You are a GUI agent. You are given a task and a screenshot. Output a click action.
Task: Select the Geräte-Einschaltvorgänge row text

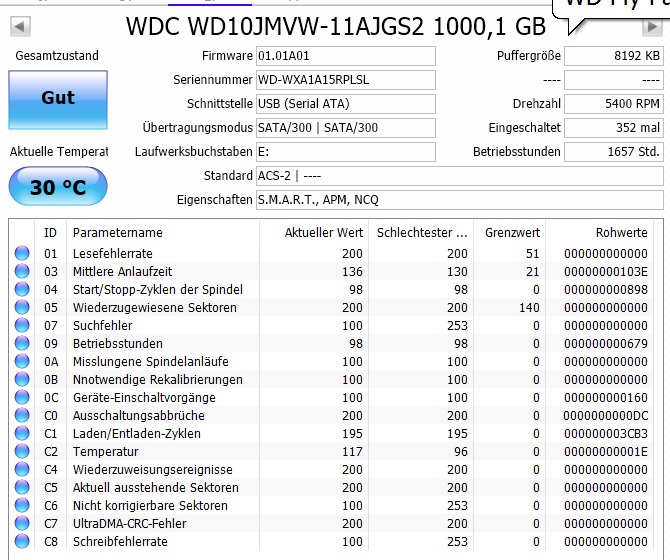click(x=144, y=398)
